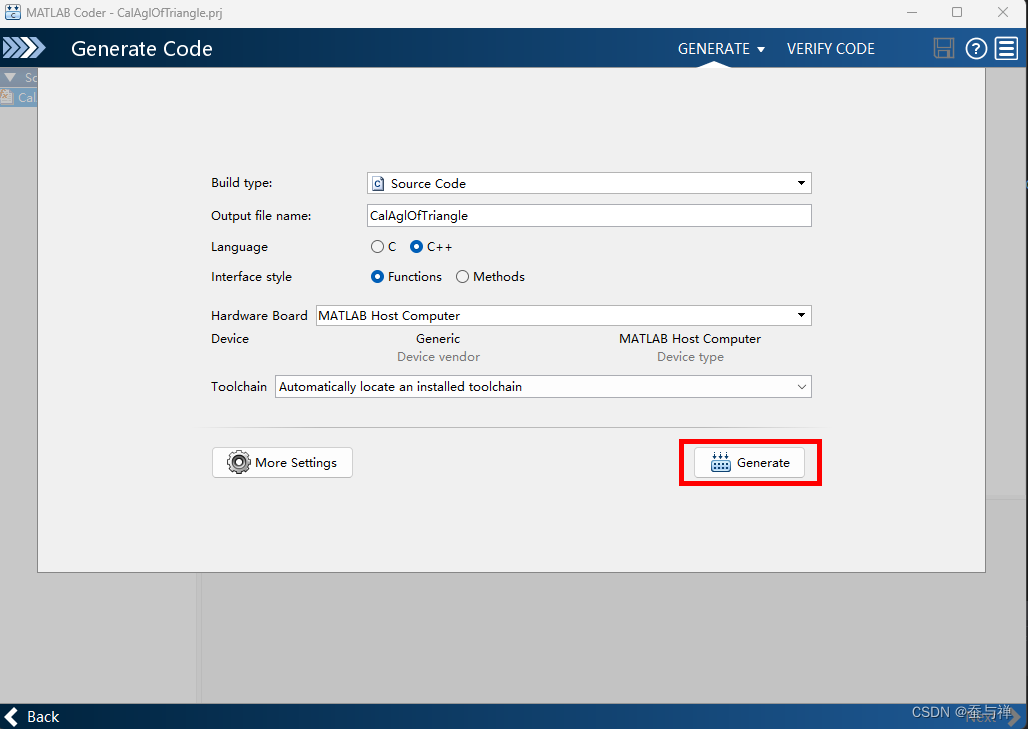The height and width of the screenshot is (729, 1028).
Task: Open the GENERATE dropdown arrow
Action: pyautogui.click(x=761, y=49)
